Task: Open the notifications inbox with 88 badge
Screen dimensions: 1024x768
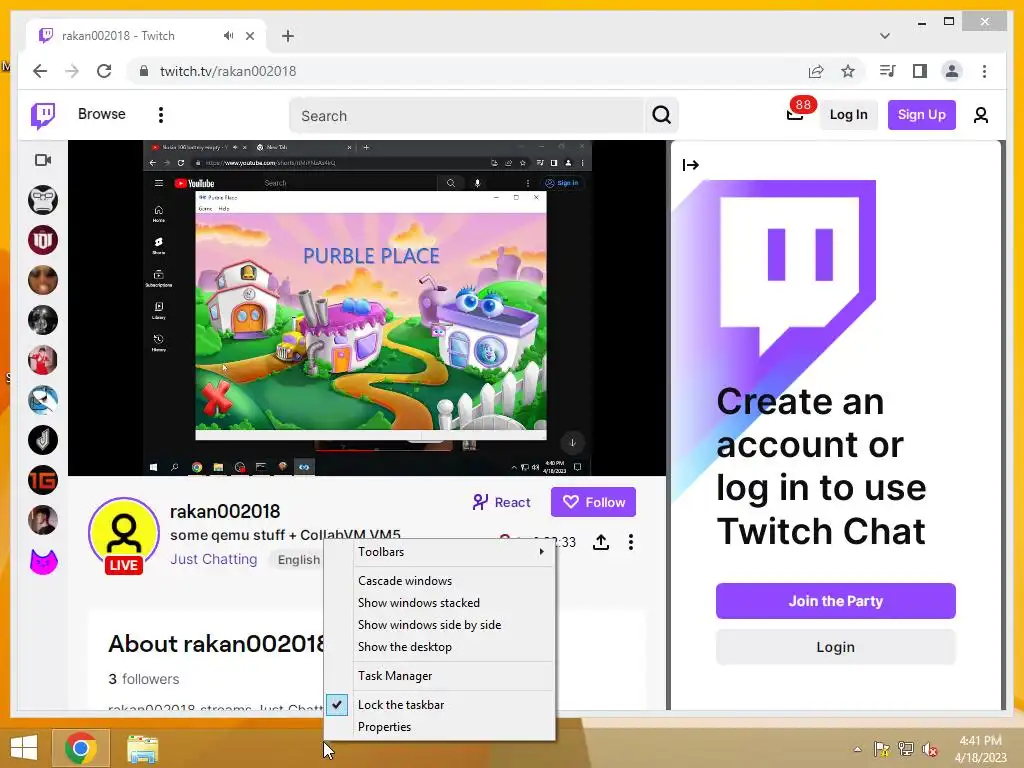Action: [795, 115]
